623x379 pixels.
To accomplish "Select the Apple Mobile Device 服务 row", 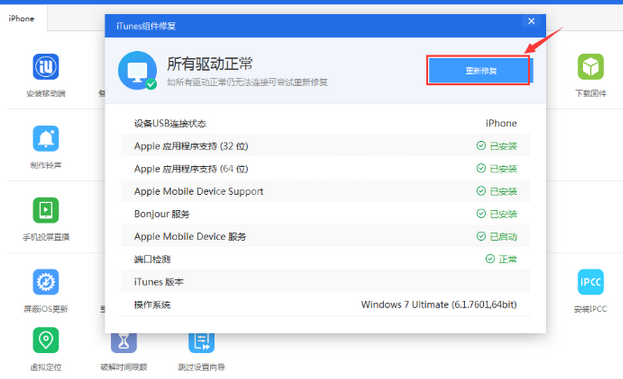I will pos(325,236).
